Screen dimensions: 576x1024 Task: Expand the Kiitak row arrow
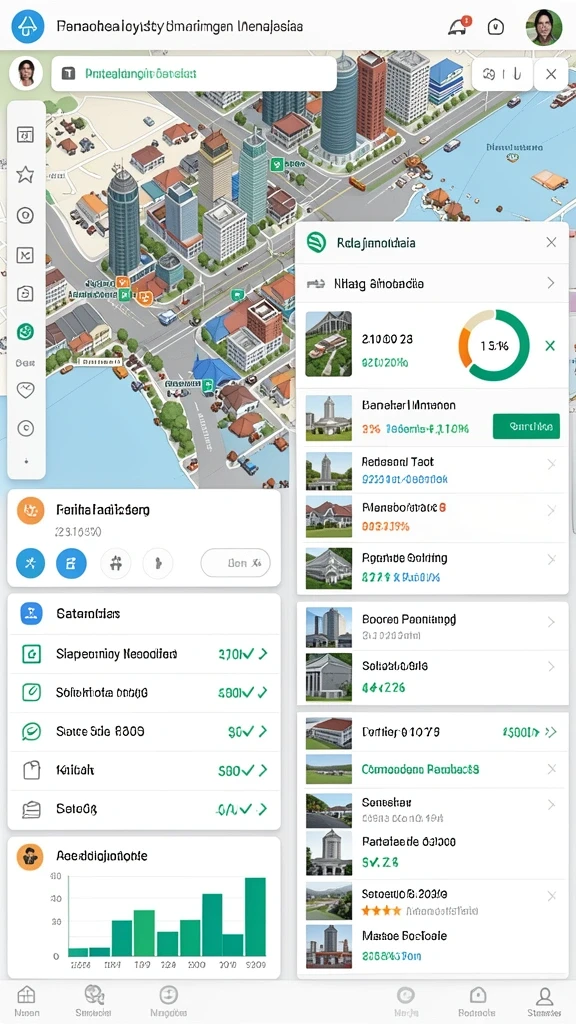(x=263, y=771)
